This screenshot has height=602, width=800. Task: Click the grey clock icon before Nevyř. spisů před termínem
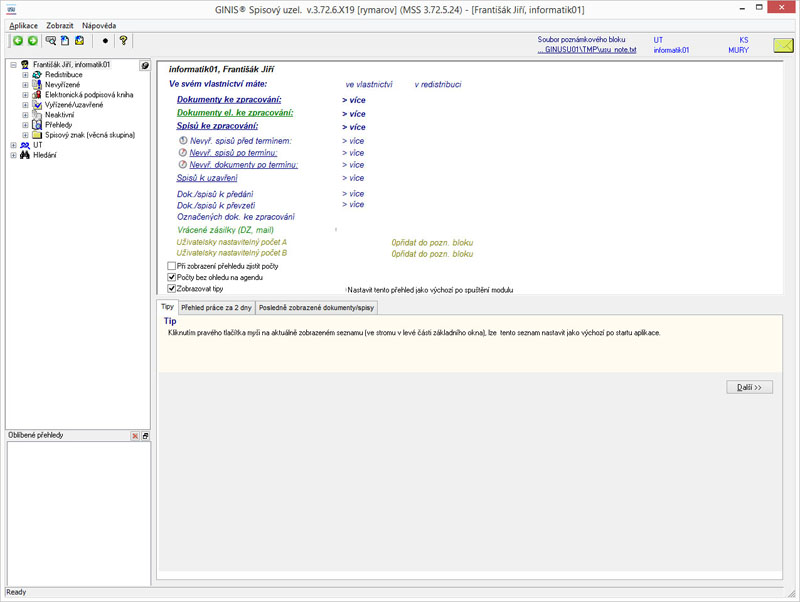[183, 140]
